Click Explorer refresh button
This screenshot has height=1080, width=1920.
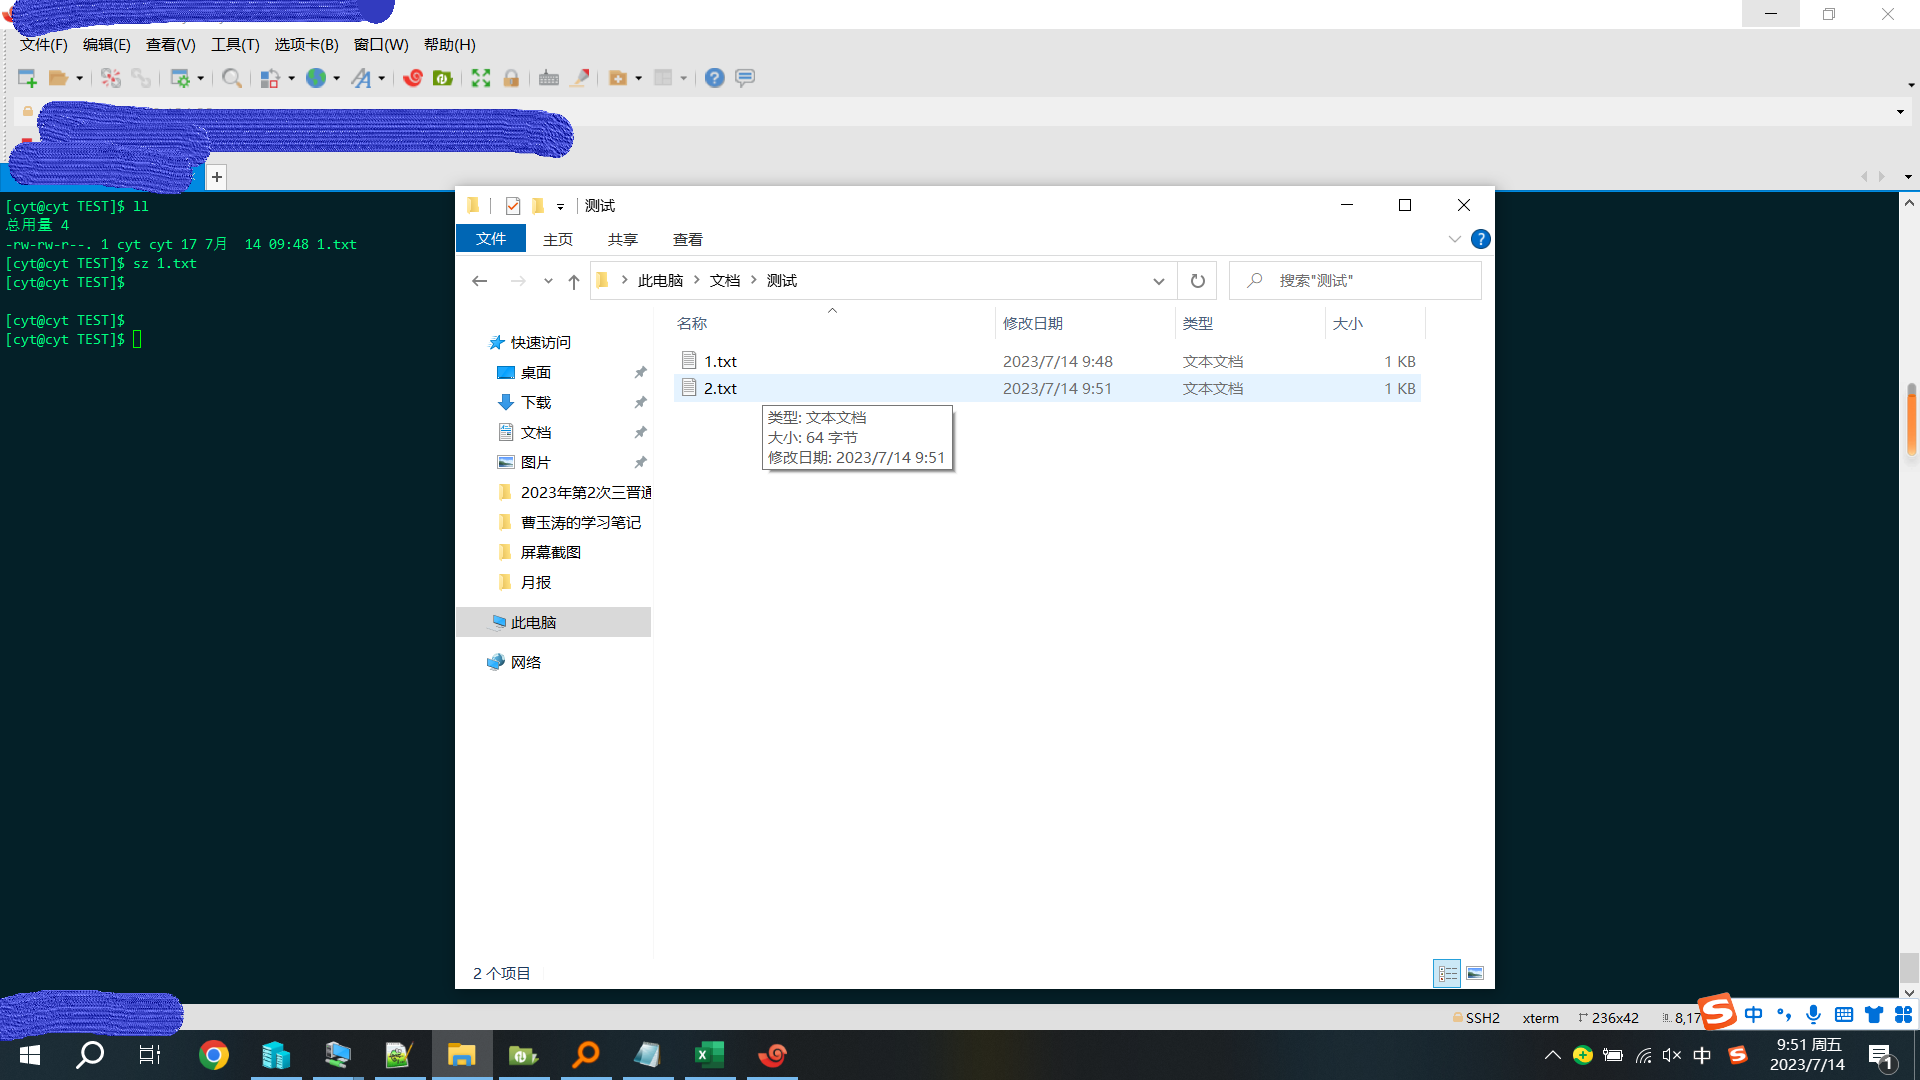coord(1197,281)
